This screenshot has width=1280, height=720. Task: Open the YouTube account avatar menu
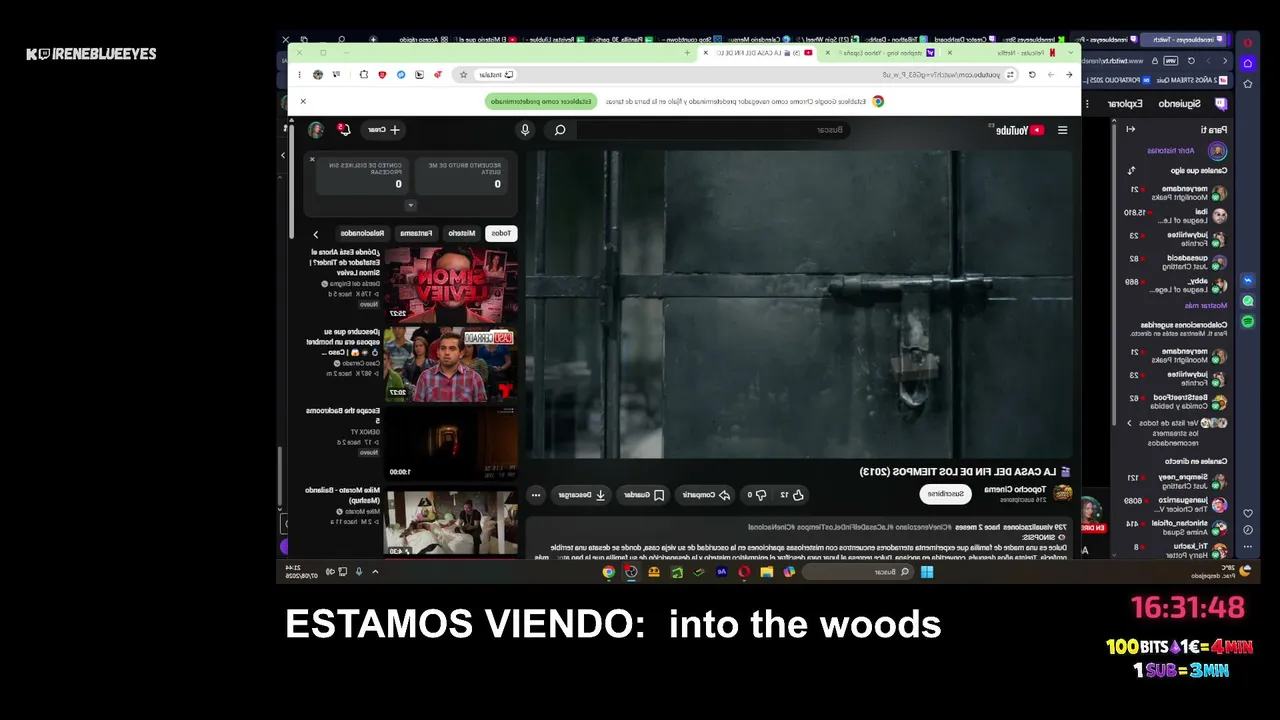point(316,130)
